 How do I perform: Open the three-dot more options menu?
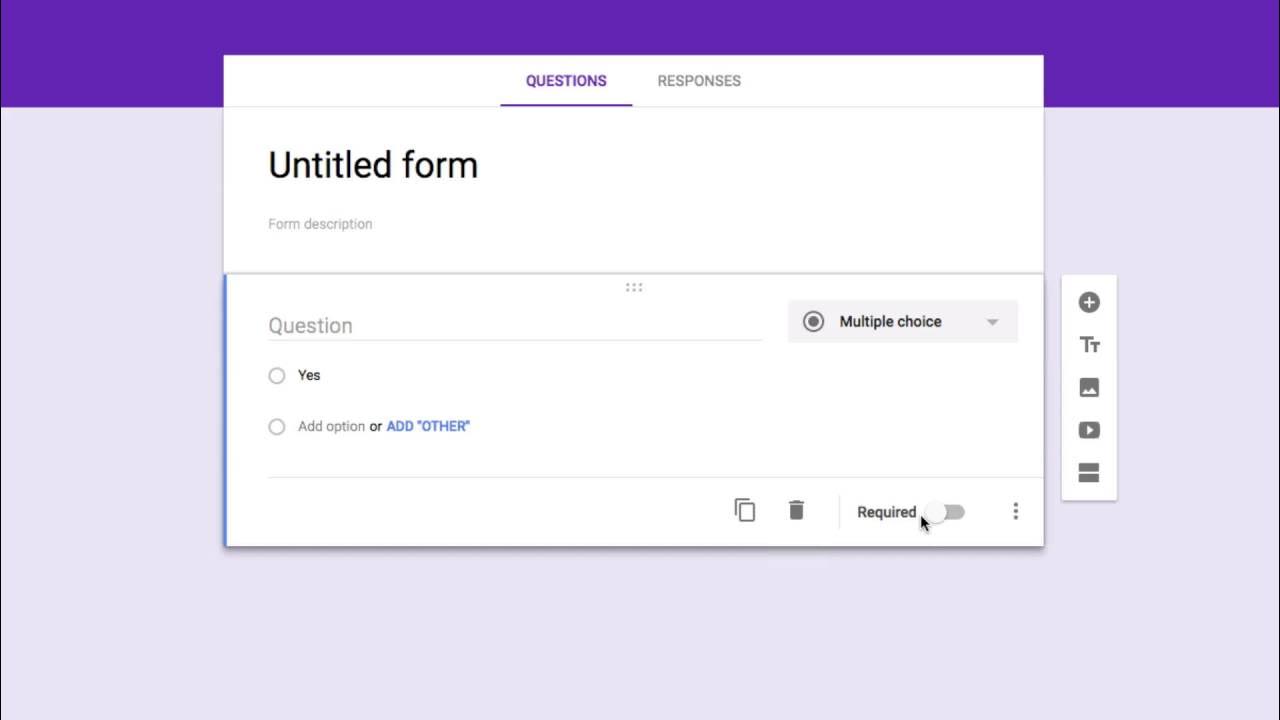[1015, 511]
